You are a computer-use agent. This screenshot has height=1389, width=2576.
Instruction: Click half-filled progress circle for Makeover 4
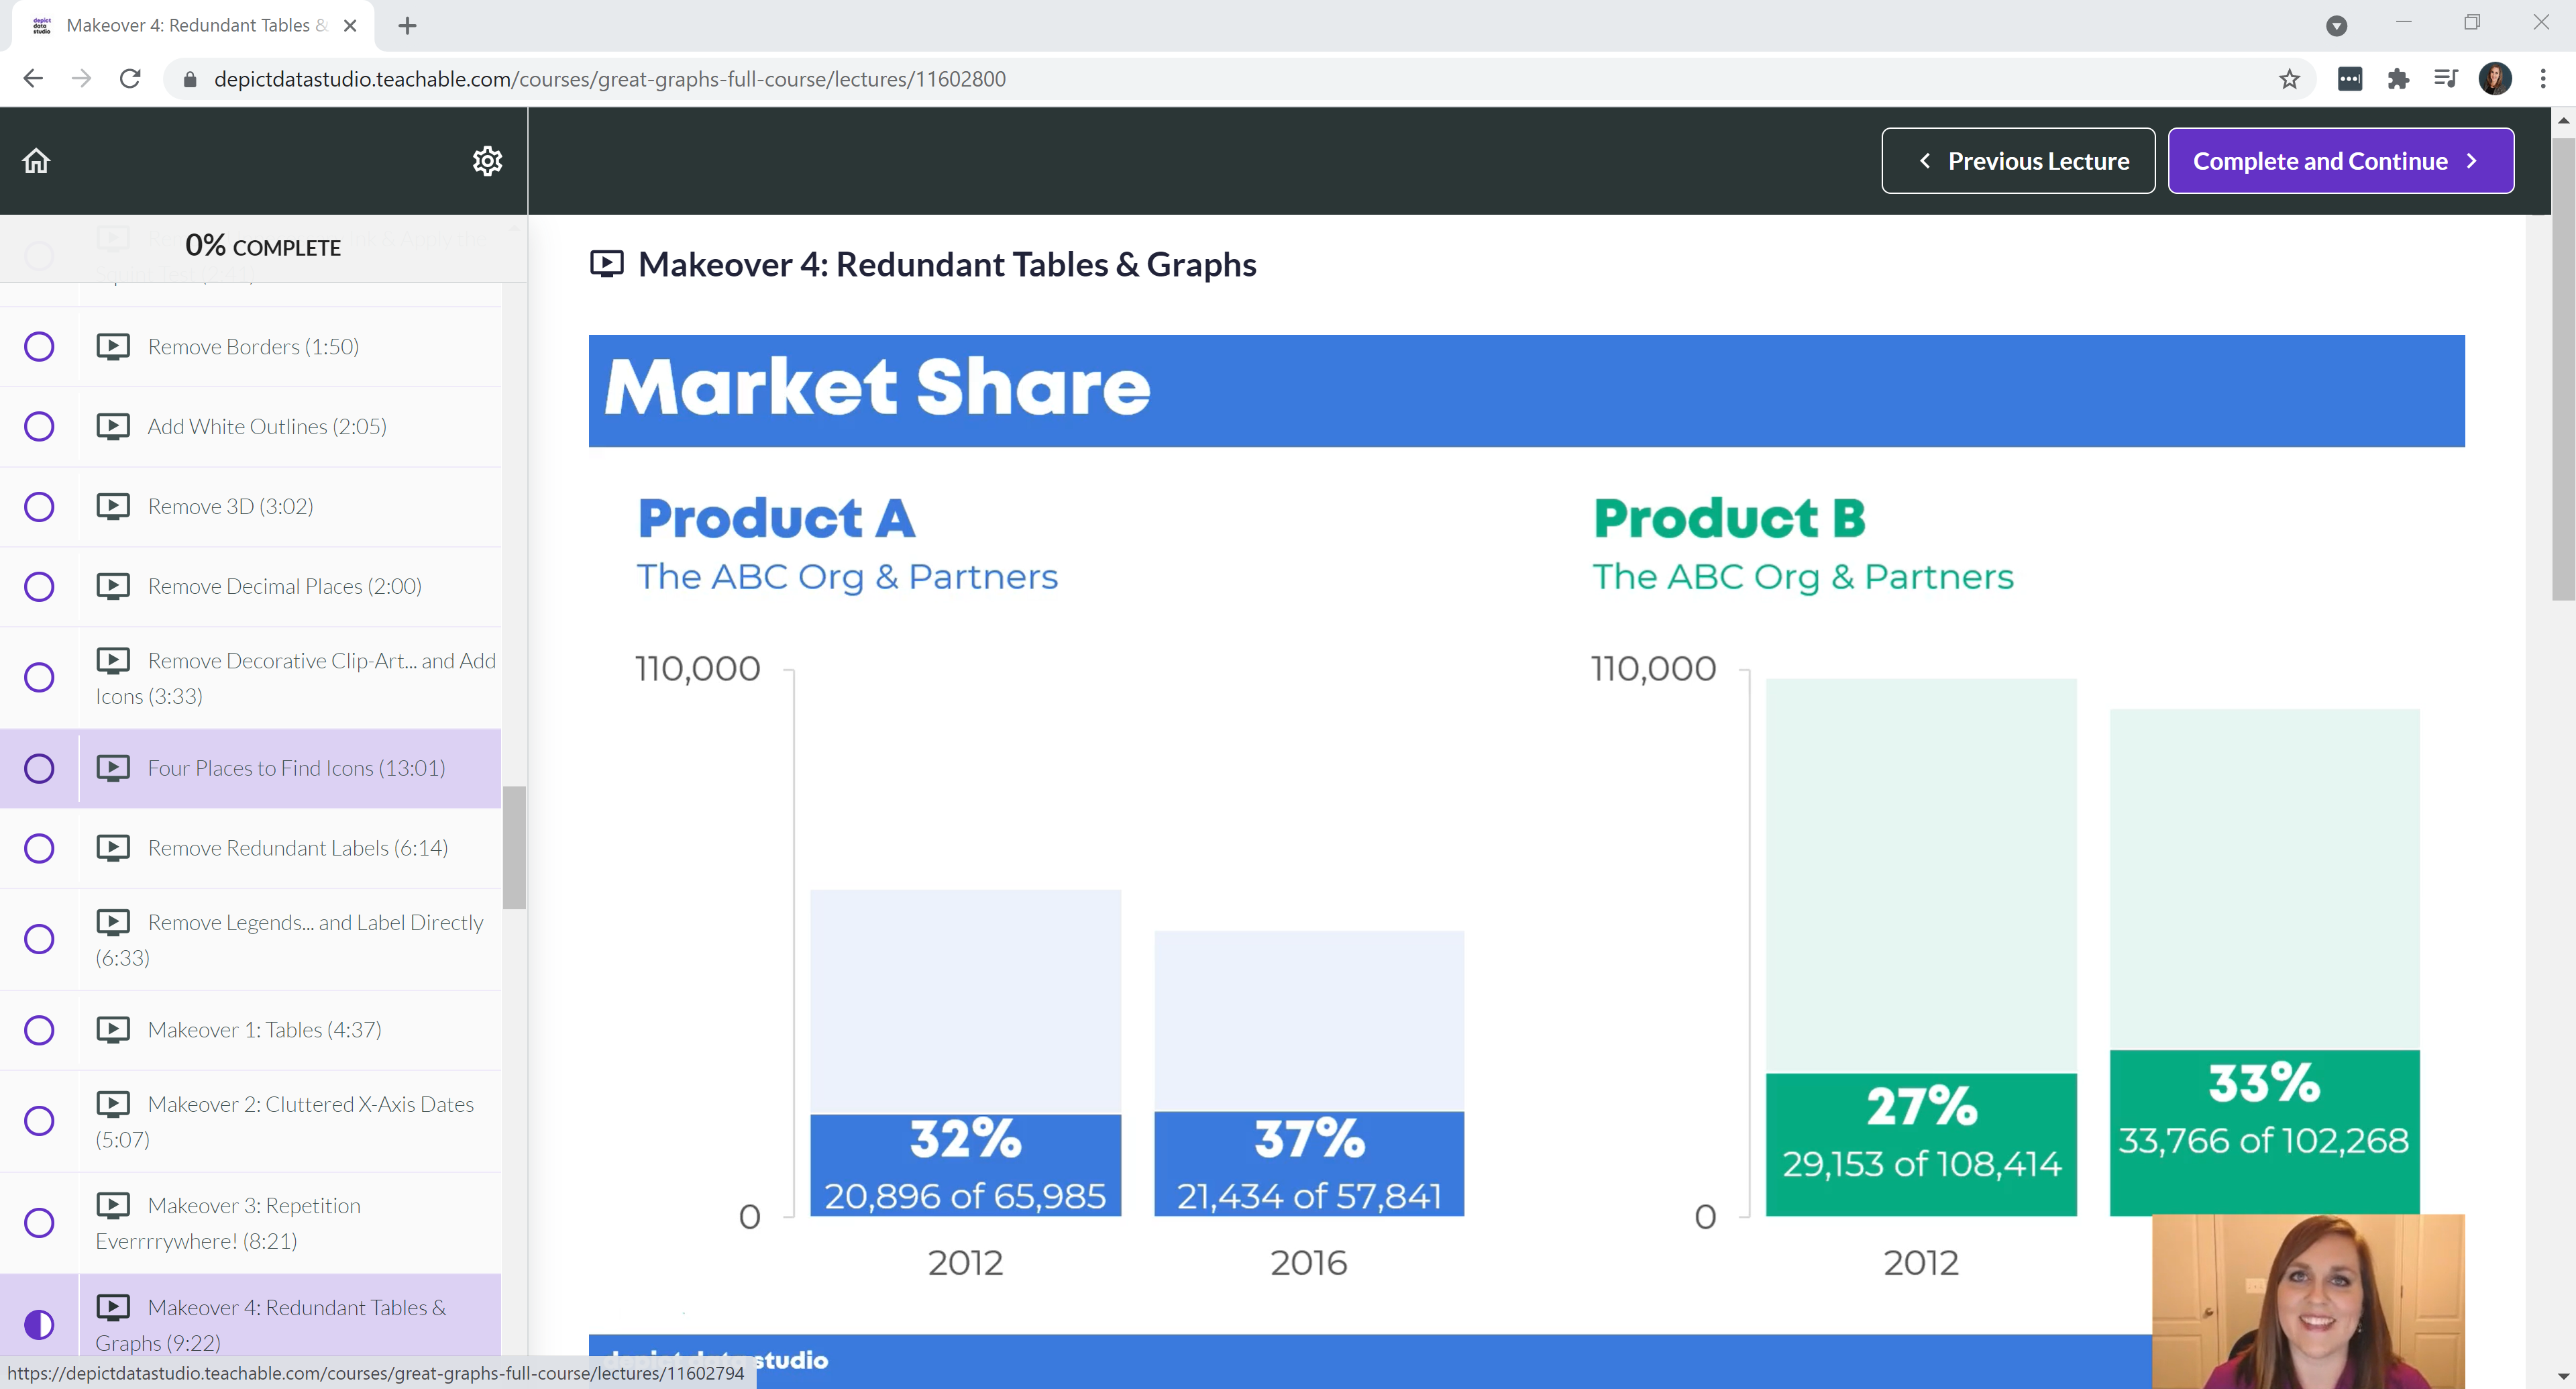[39, 1324]
